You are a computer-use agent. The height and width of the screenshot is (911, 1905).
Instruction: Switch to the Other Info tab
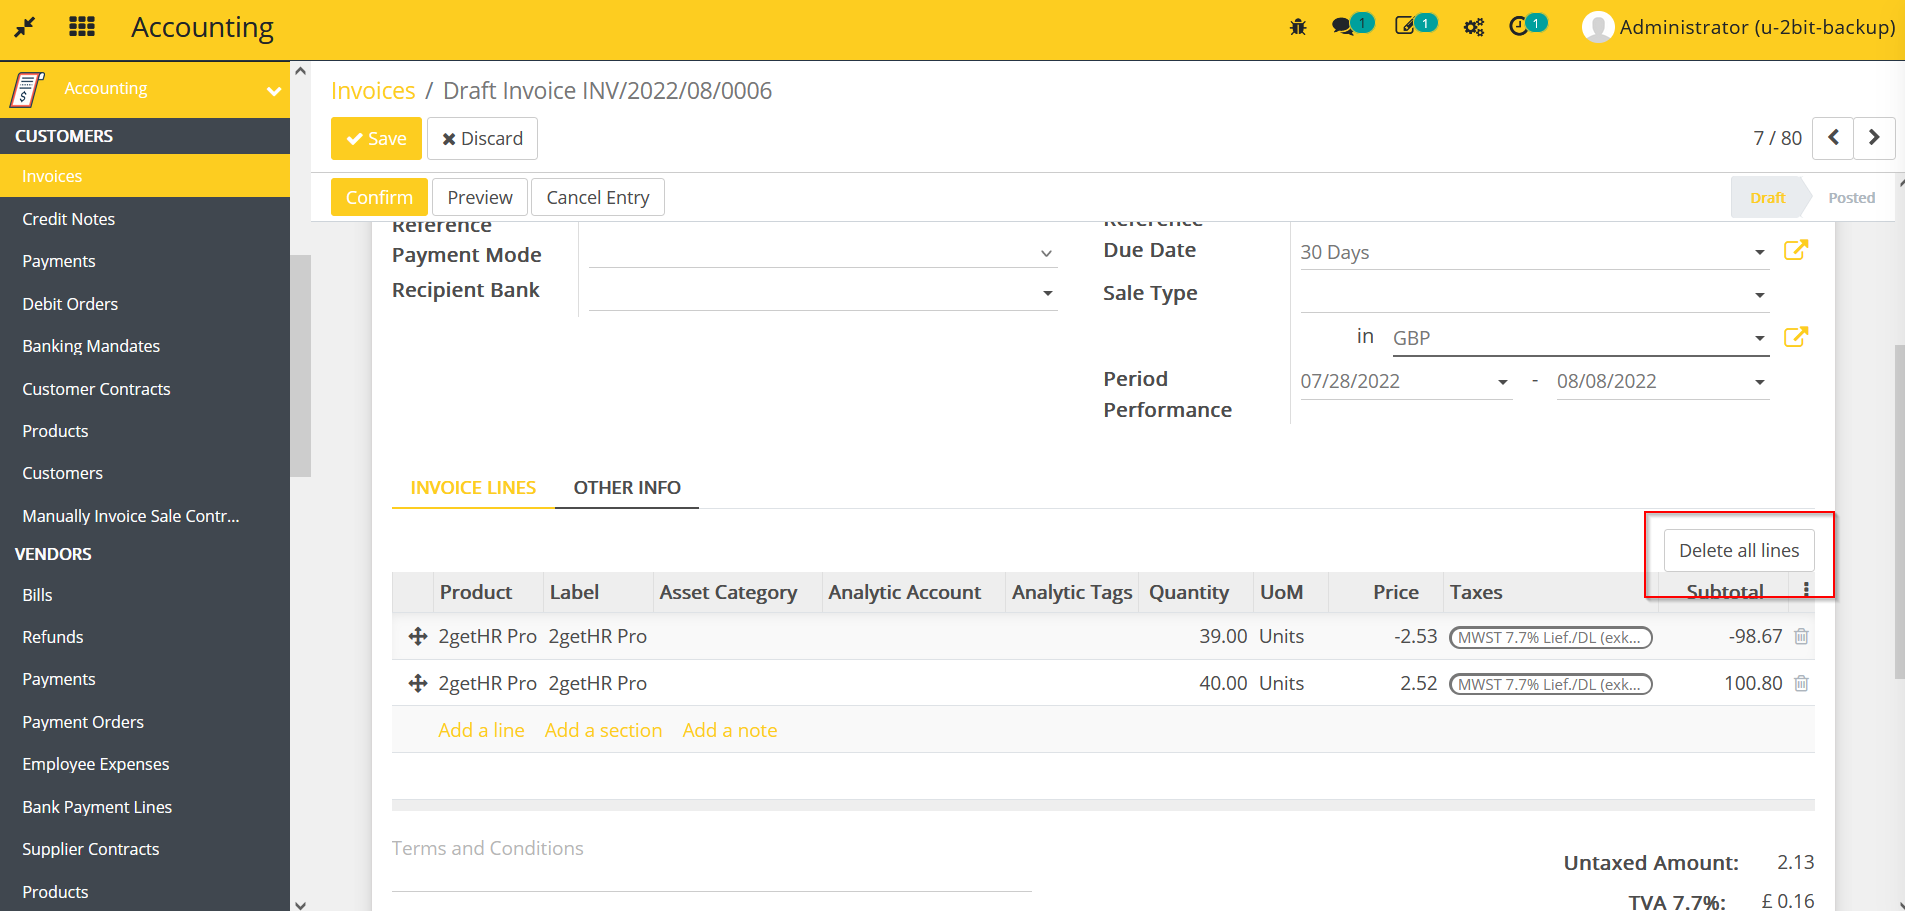627,488
